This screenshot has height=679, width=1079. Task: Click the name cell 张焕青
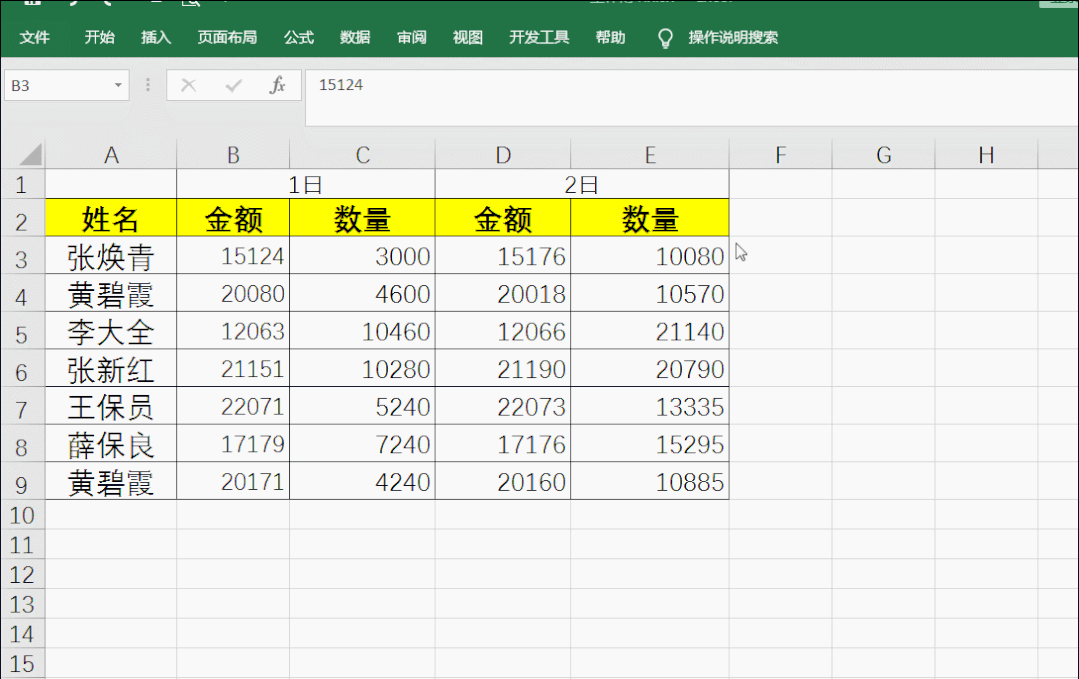(111, 256)
